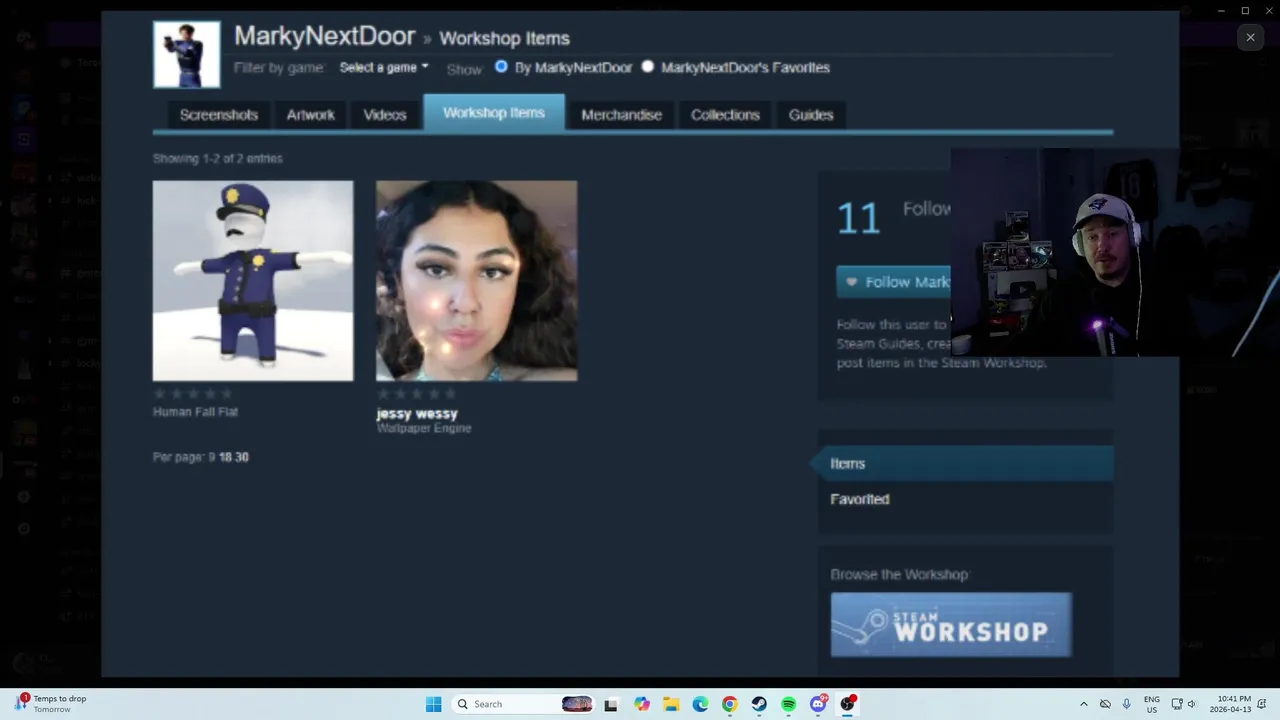Open the OBS taskbar icon with red badge
1280x720 pixels.
pyautogui.click(x=848, y=704)
